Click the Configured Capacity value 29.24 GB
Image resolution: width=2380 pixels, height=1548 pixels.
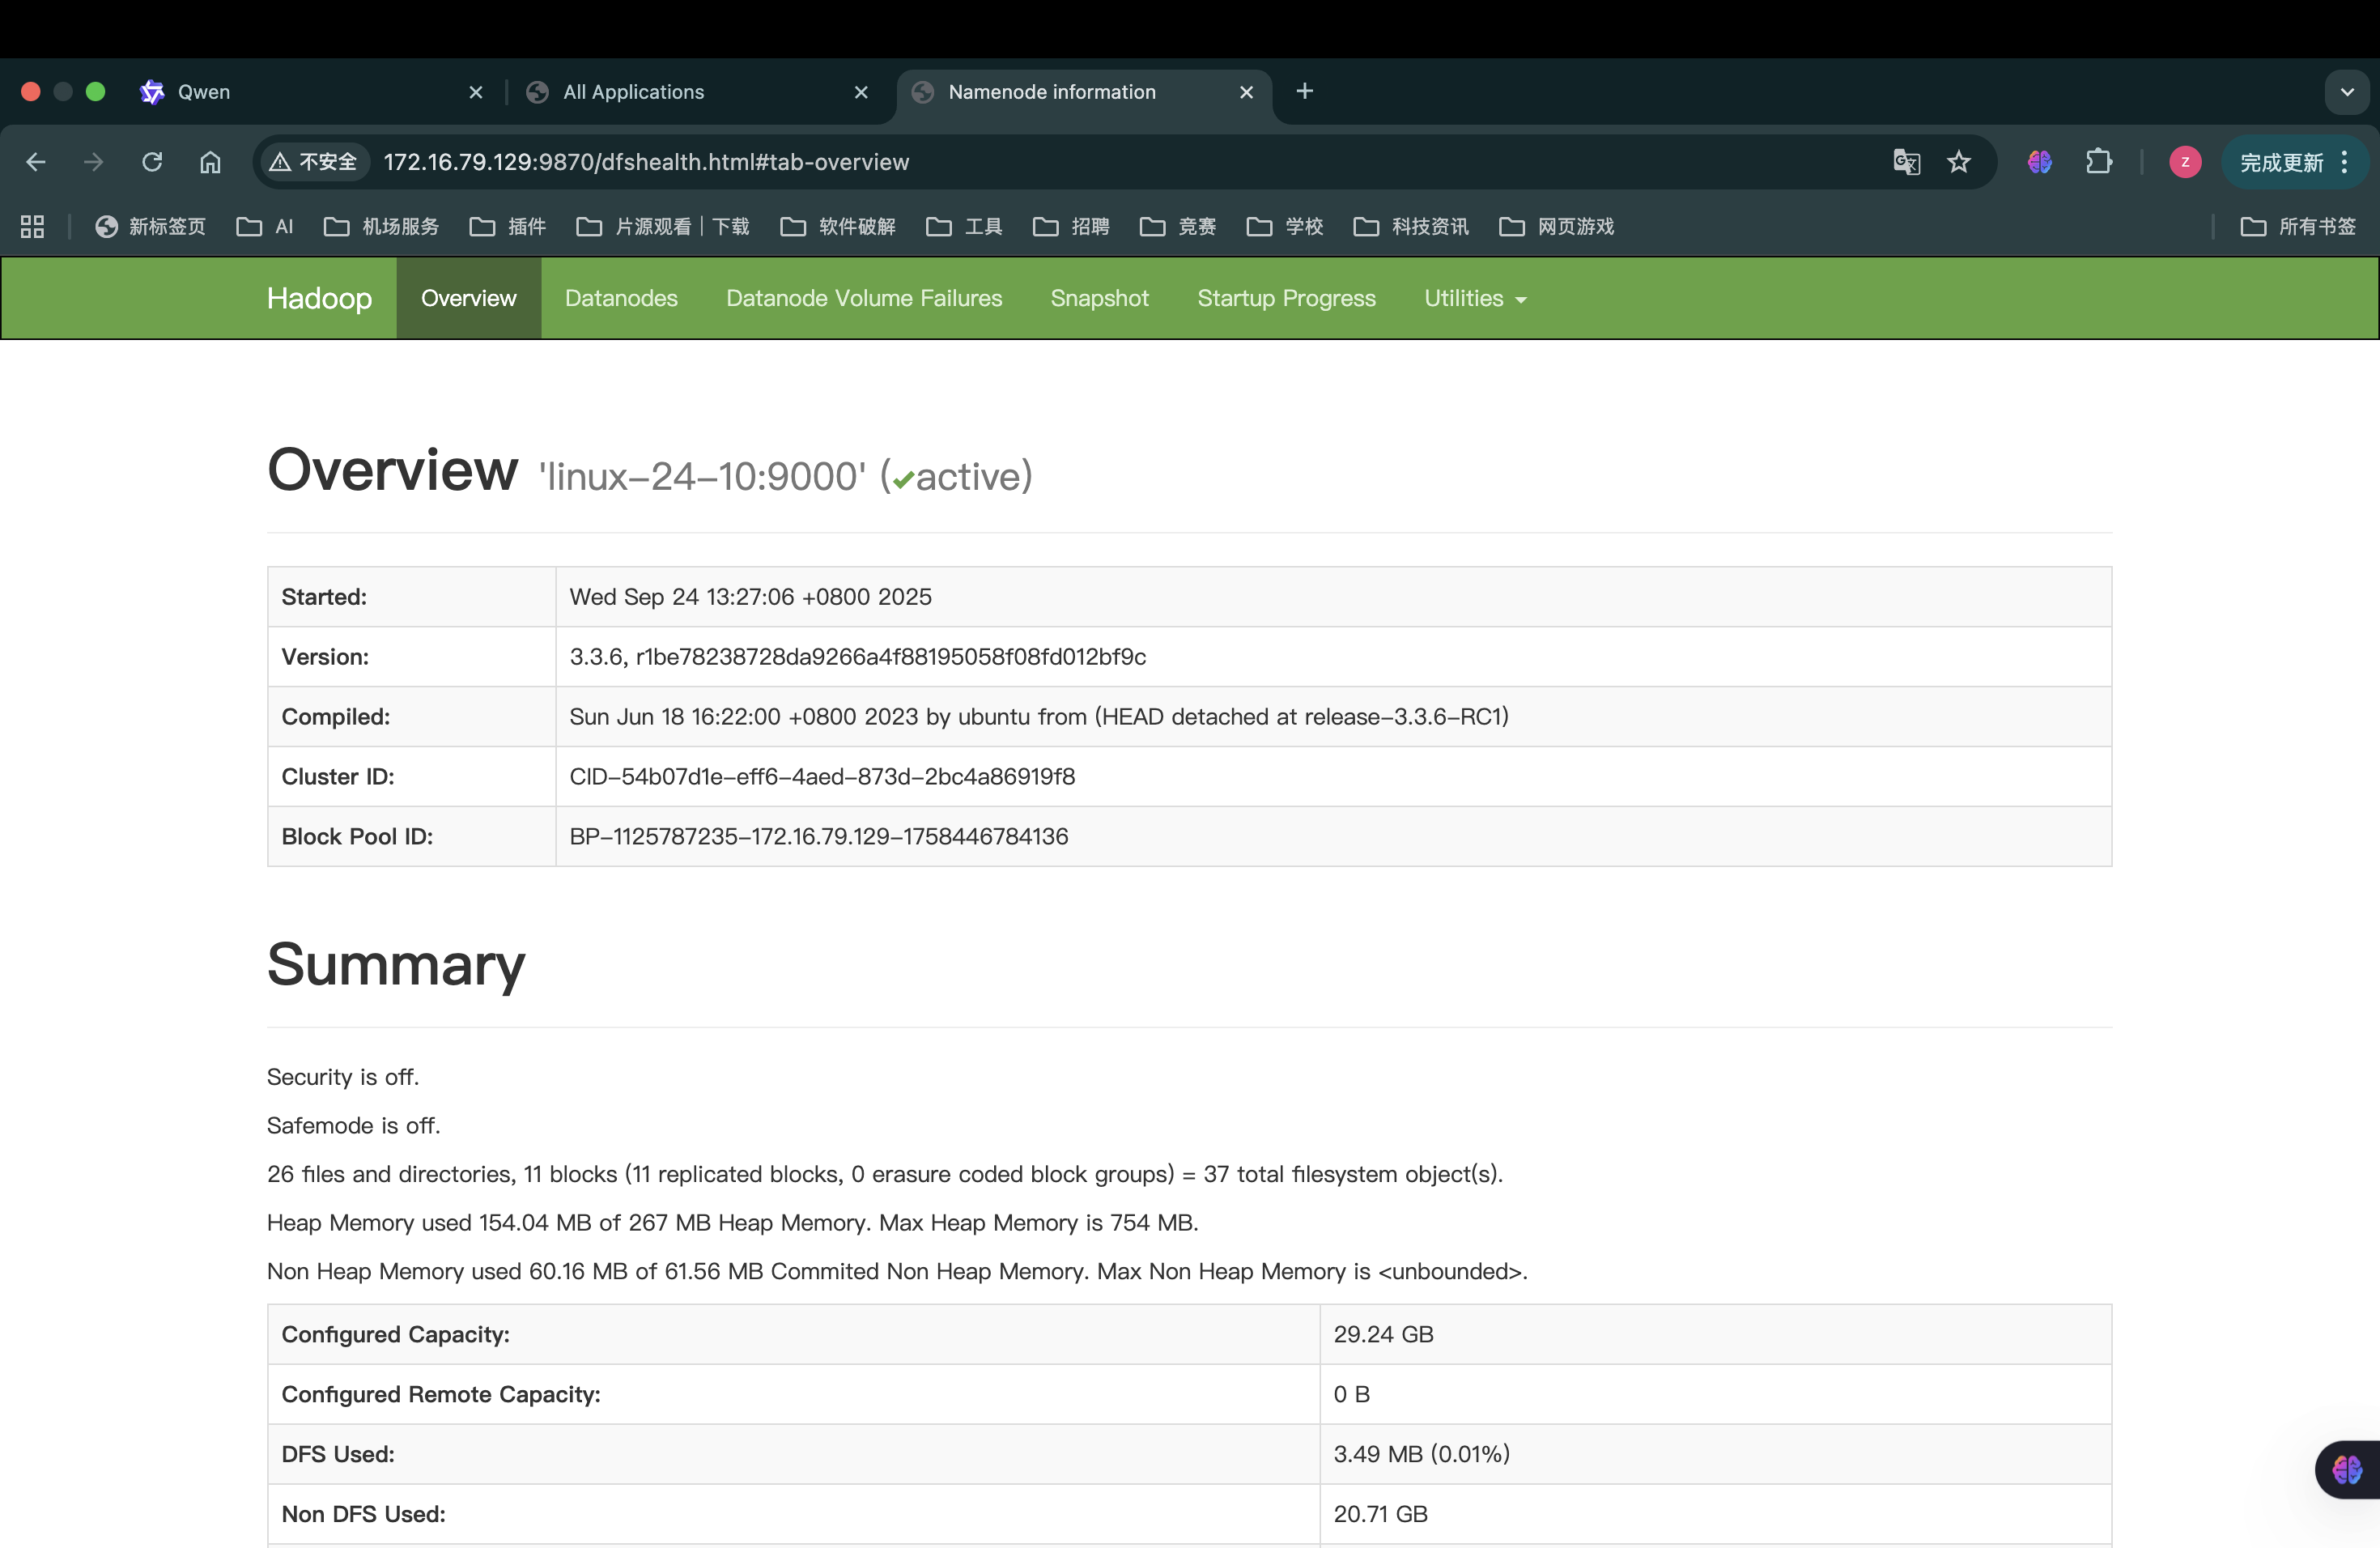click(x=1384, y=1334)
